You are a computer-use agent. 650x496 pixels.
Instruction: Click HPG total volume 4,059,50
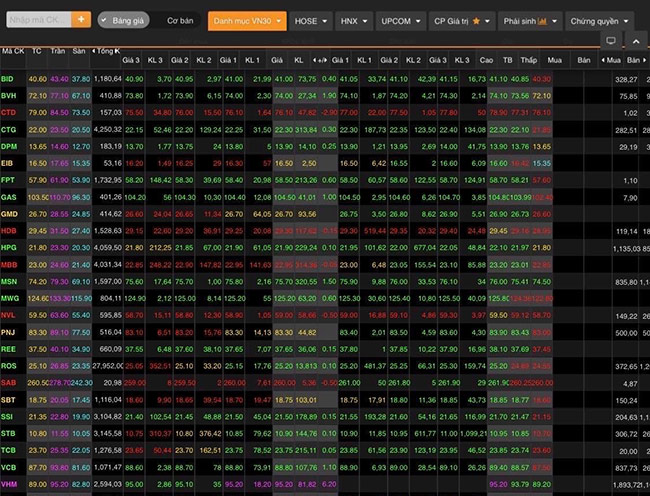tap(108, 247)
